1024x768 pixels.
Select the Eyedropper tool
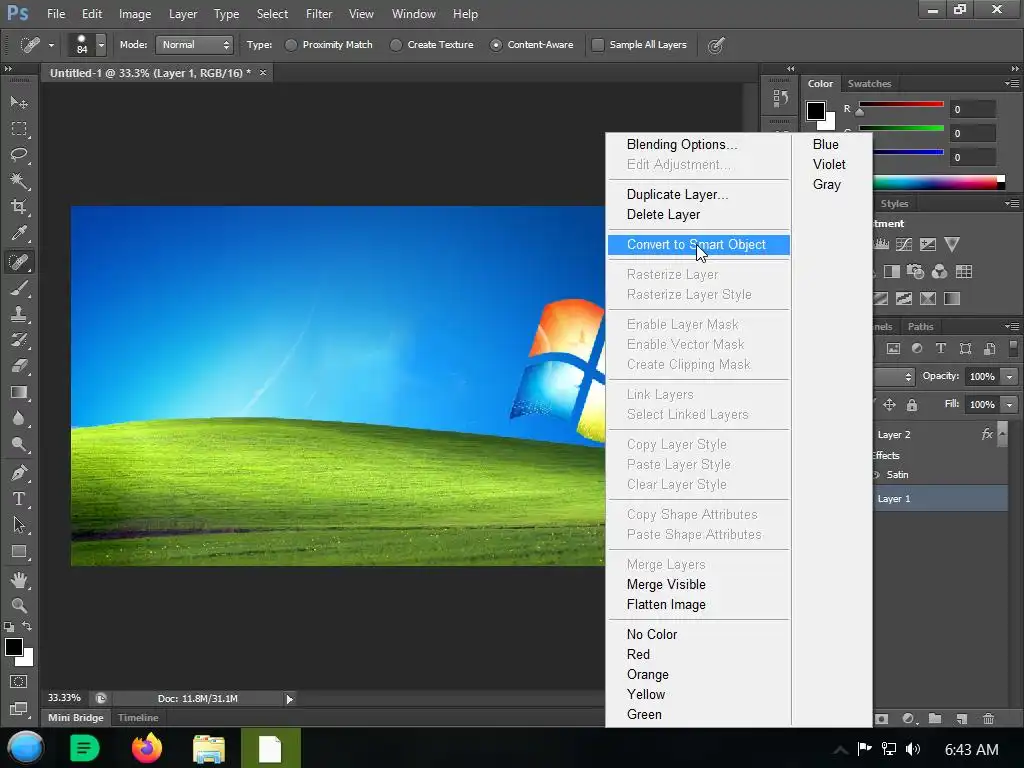pyautogui.click(x=19, y=233)
